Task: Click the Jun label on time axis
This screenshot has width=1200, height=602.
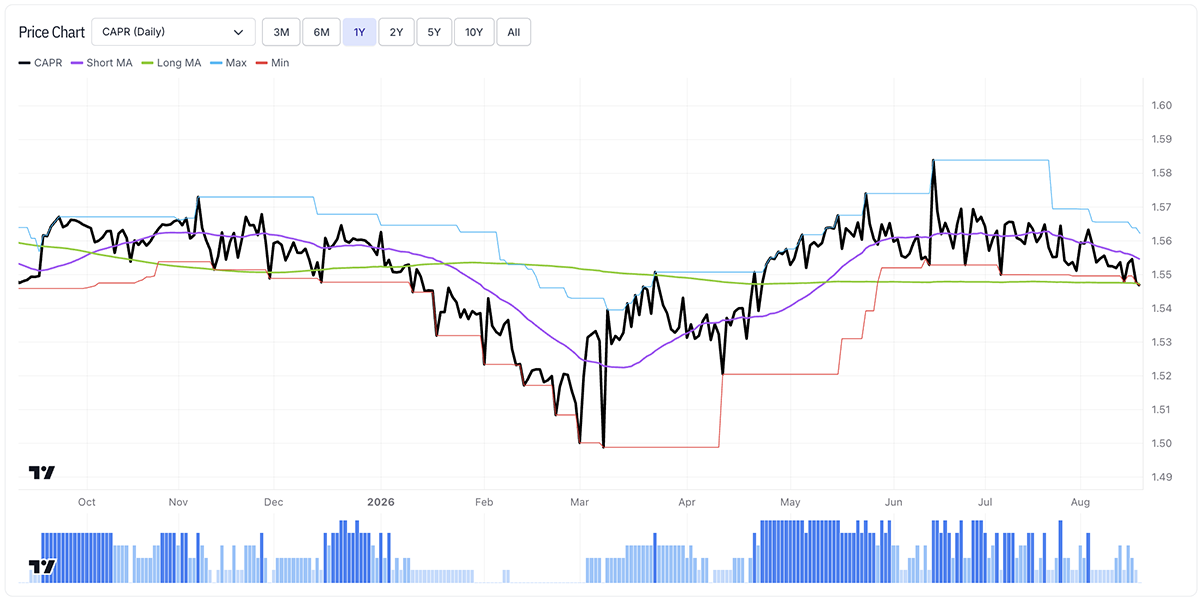Action: (894, 502)
